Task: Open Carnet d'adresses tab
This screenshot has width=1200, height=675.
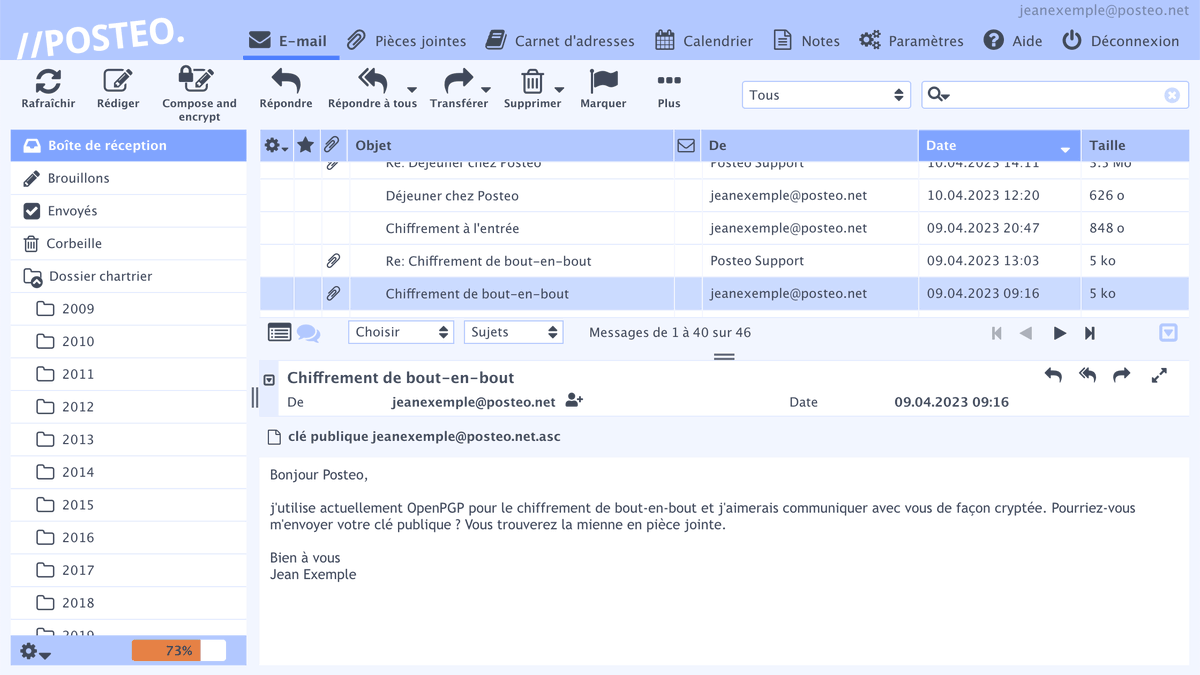Action: coord(560,41)
